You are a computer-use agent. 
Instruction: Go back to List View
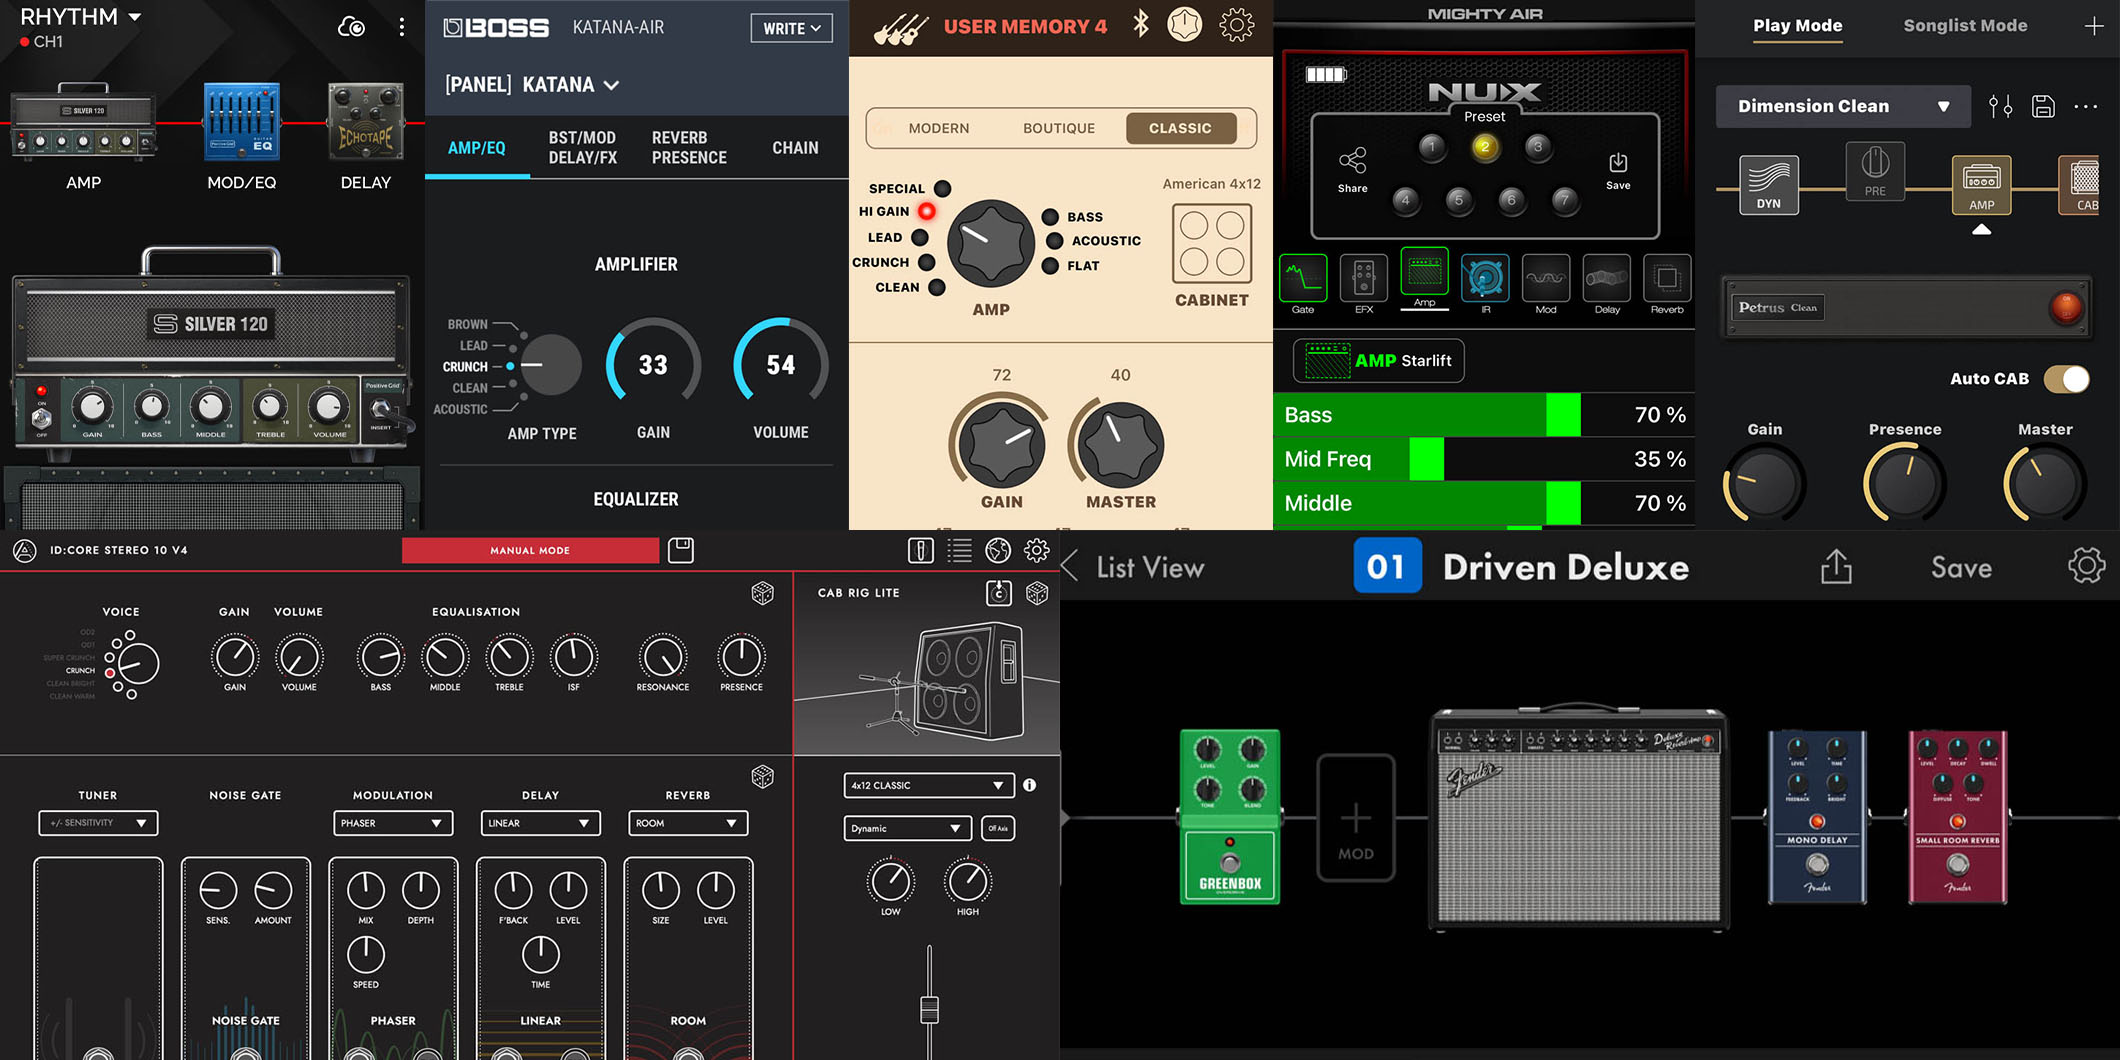(x=1134, y=567)
